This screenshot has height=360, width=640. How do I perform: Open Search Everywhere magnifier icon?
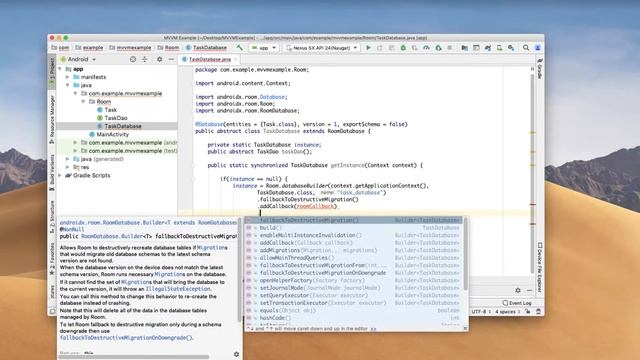(526, 48)
